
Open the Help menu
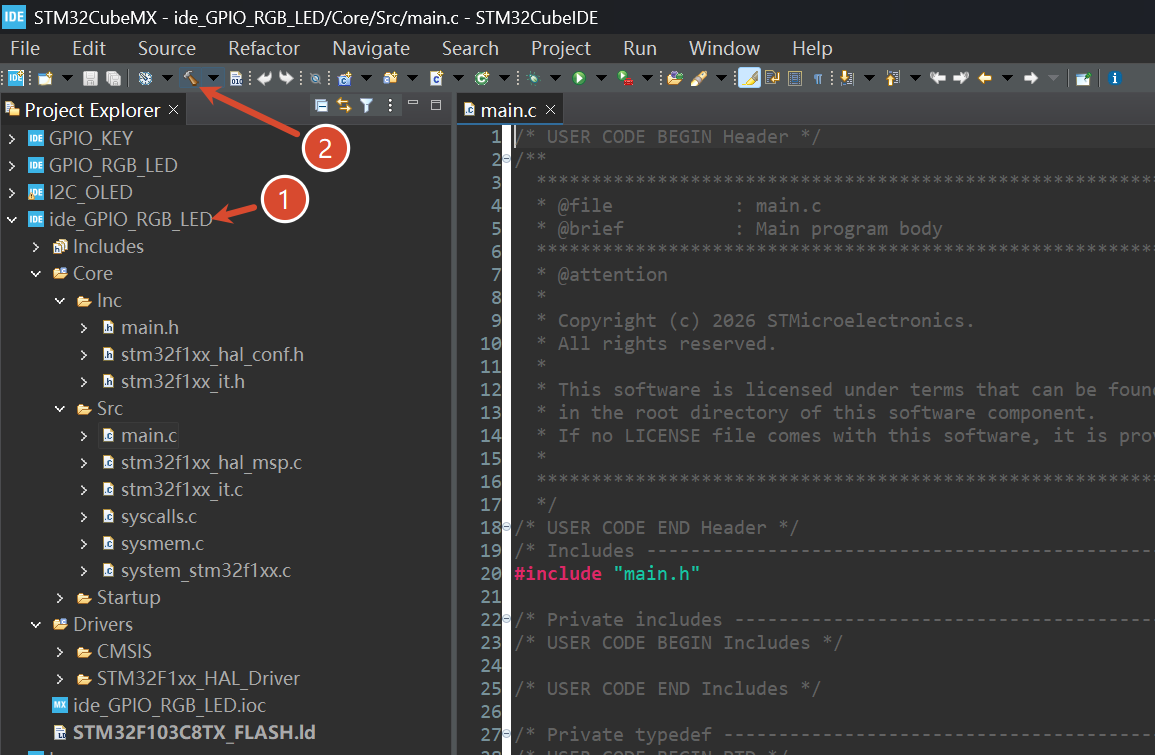pyautogui.click(x=812, y=49)
